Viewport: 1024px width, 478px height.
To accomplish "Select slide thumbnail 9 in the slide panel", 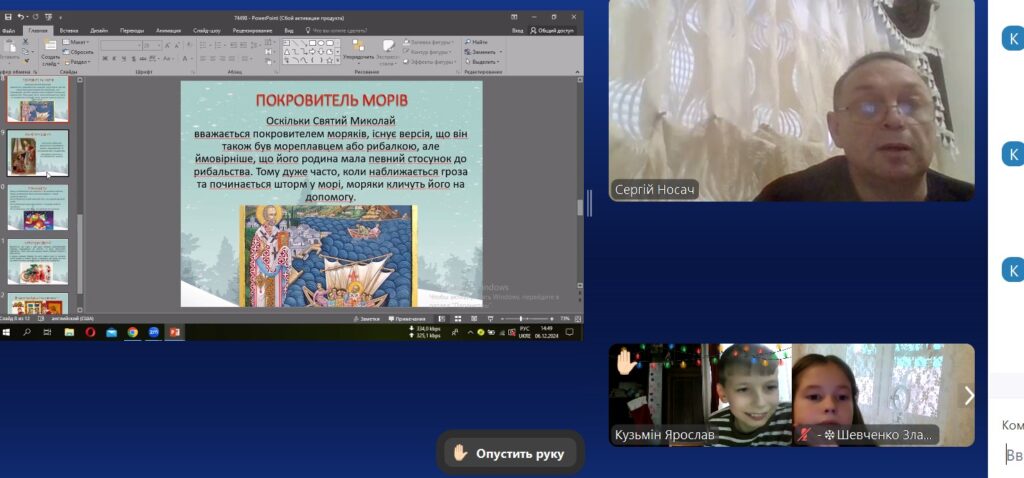I will [38, 153].
